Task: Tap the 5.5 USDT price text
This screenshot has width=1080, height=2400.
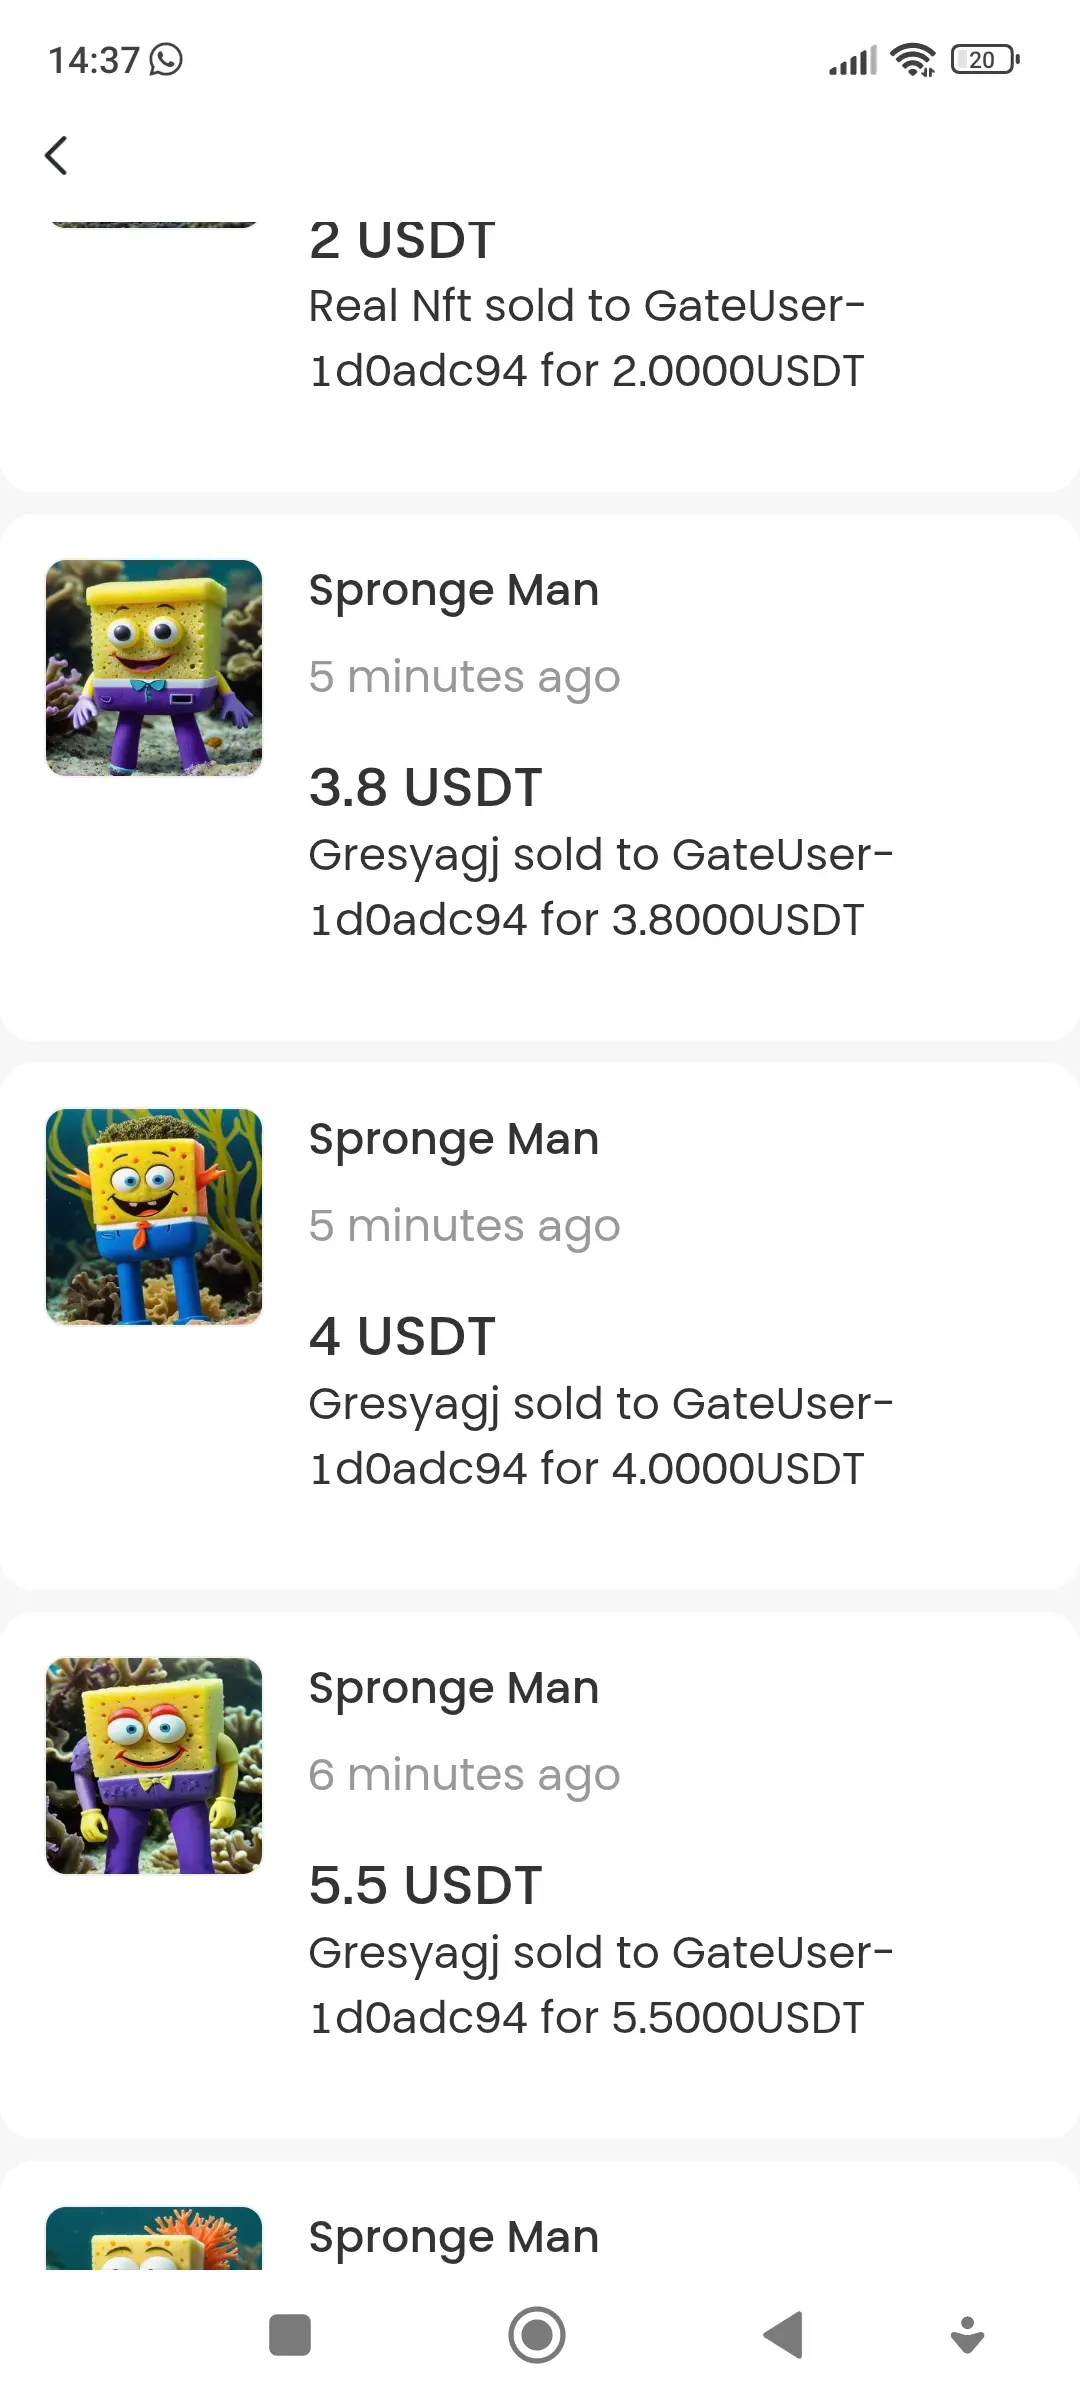Action: 426,1885
